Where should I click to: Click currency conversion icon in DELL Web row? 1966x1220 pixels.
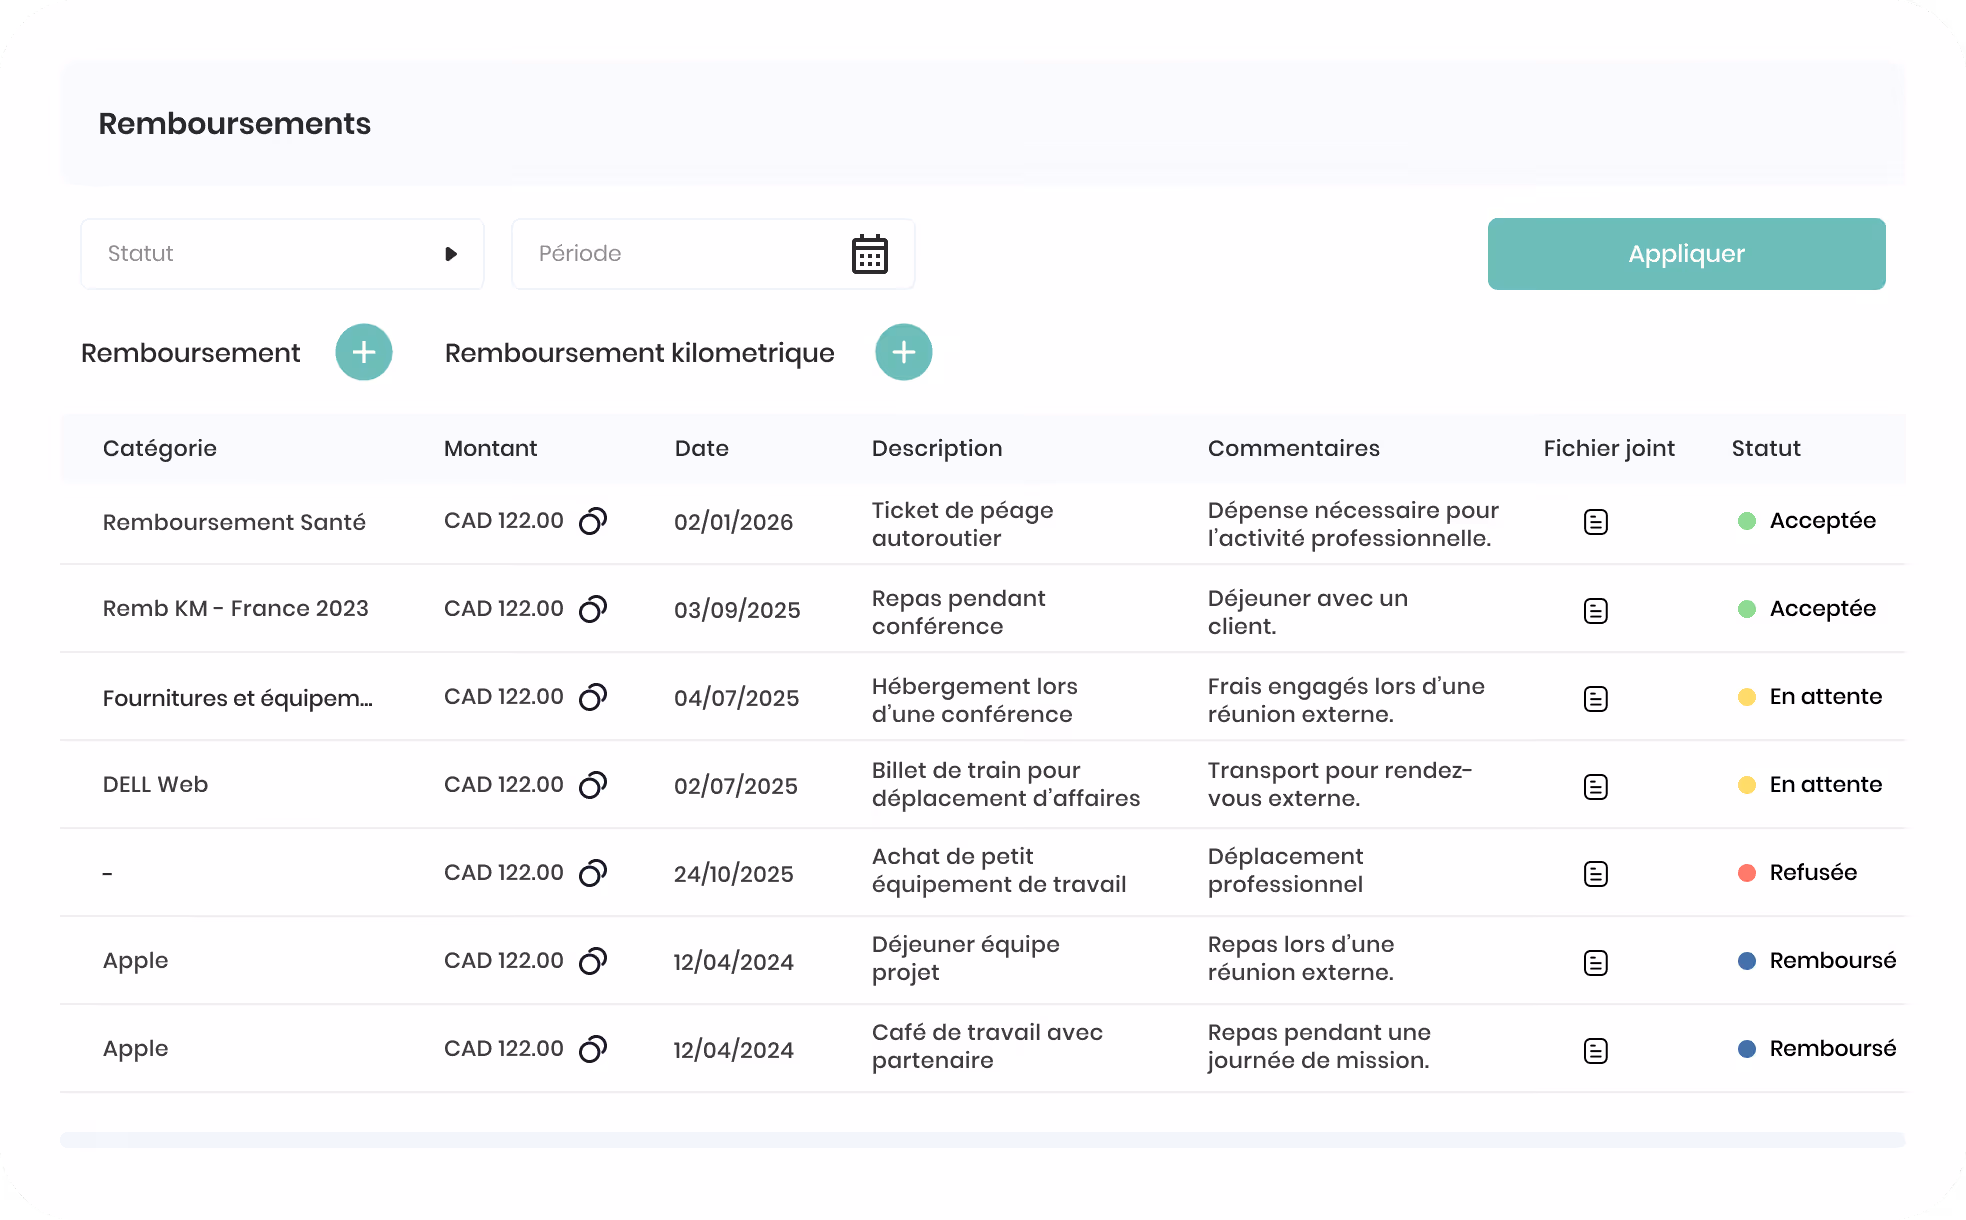point(593,785)
